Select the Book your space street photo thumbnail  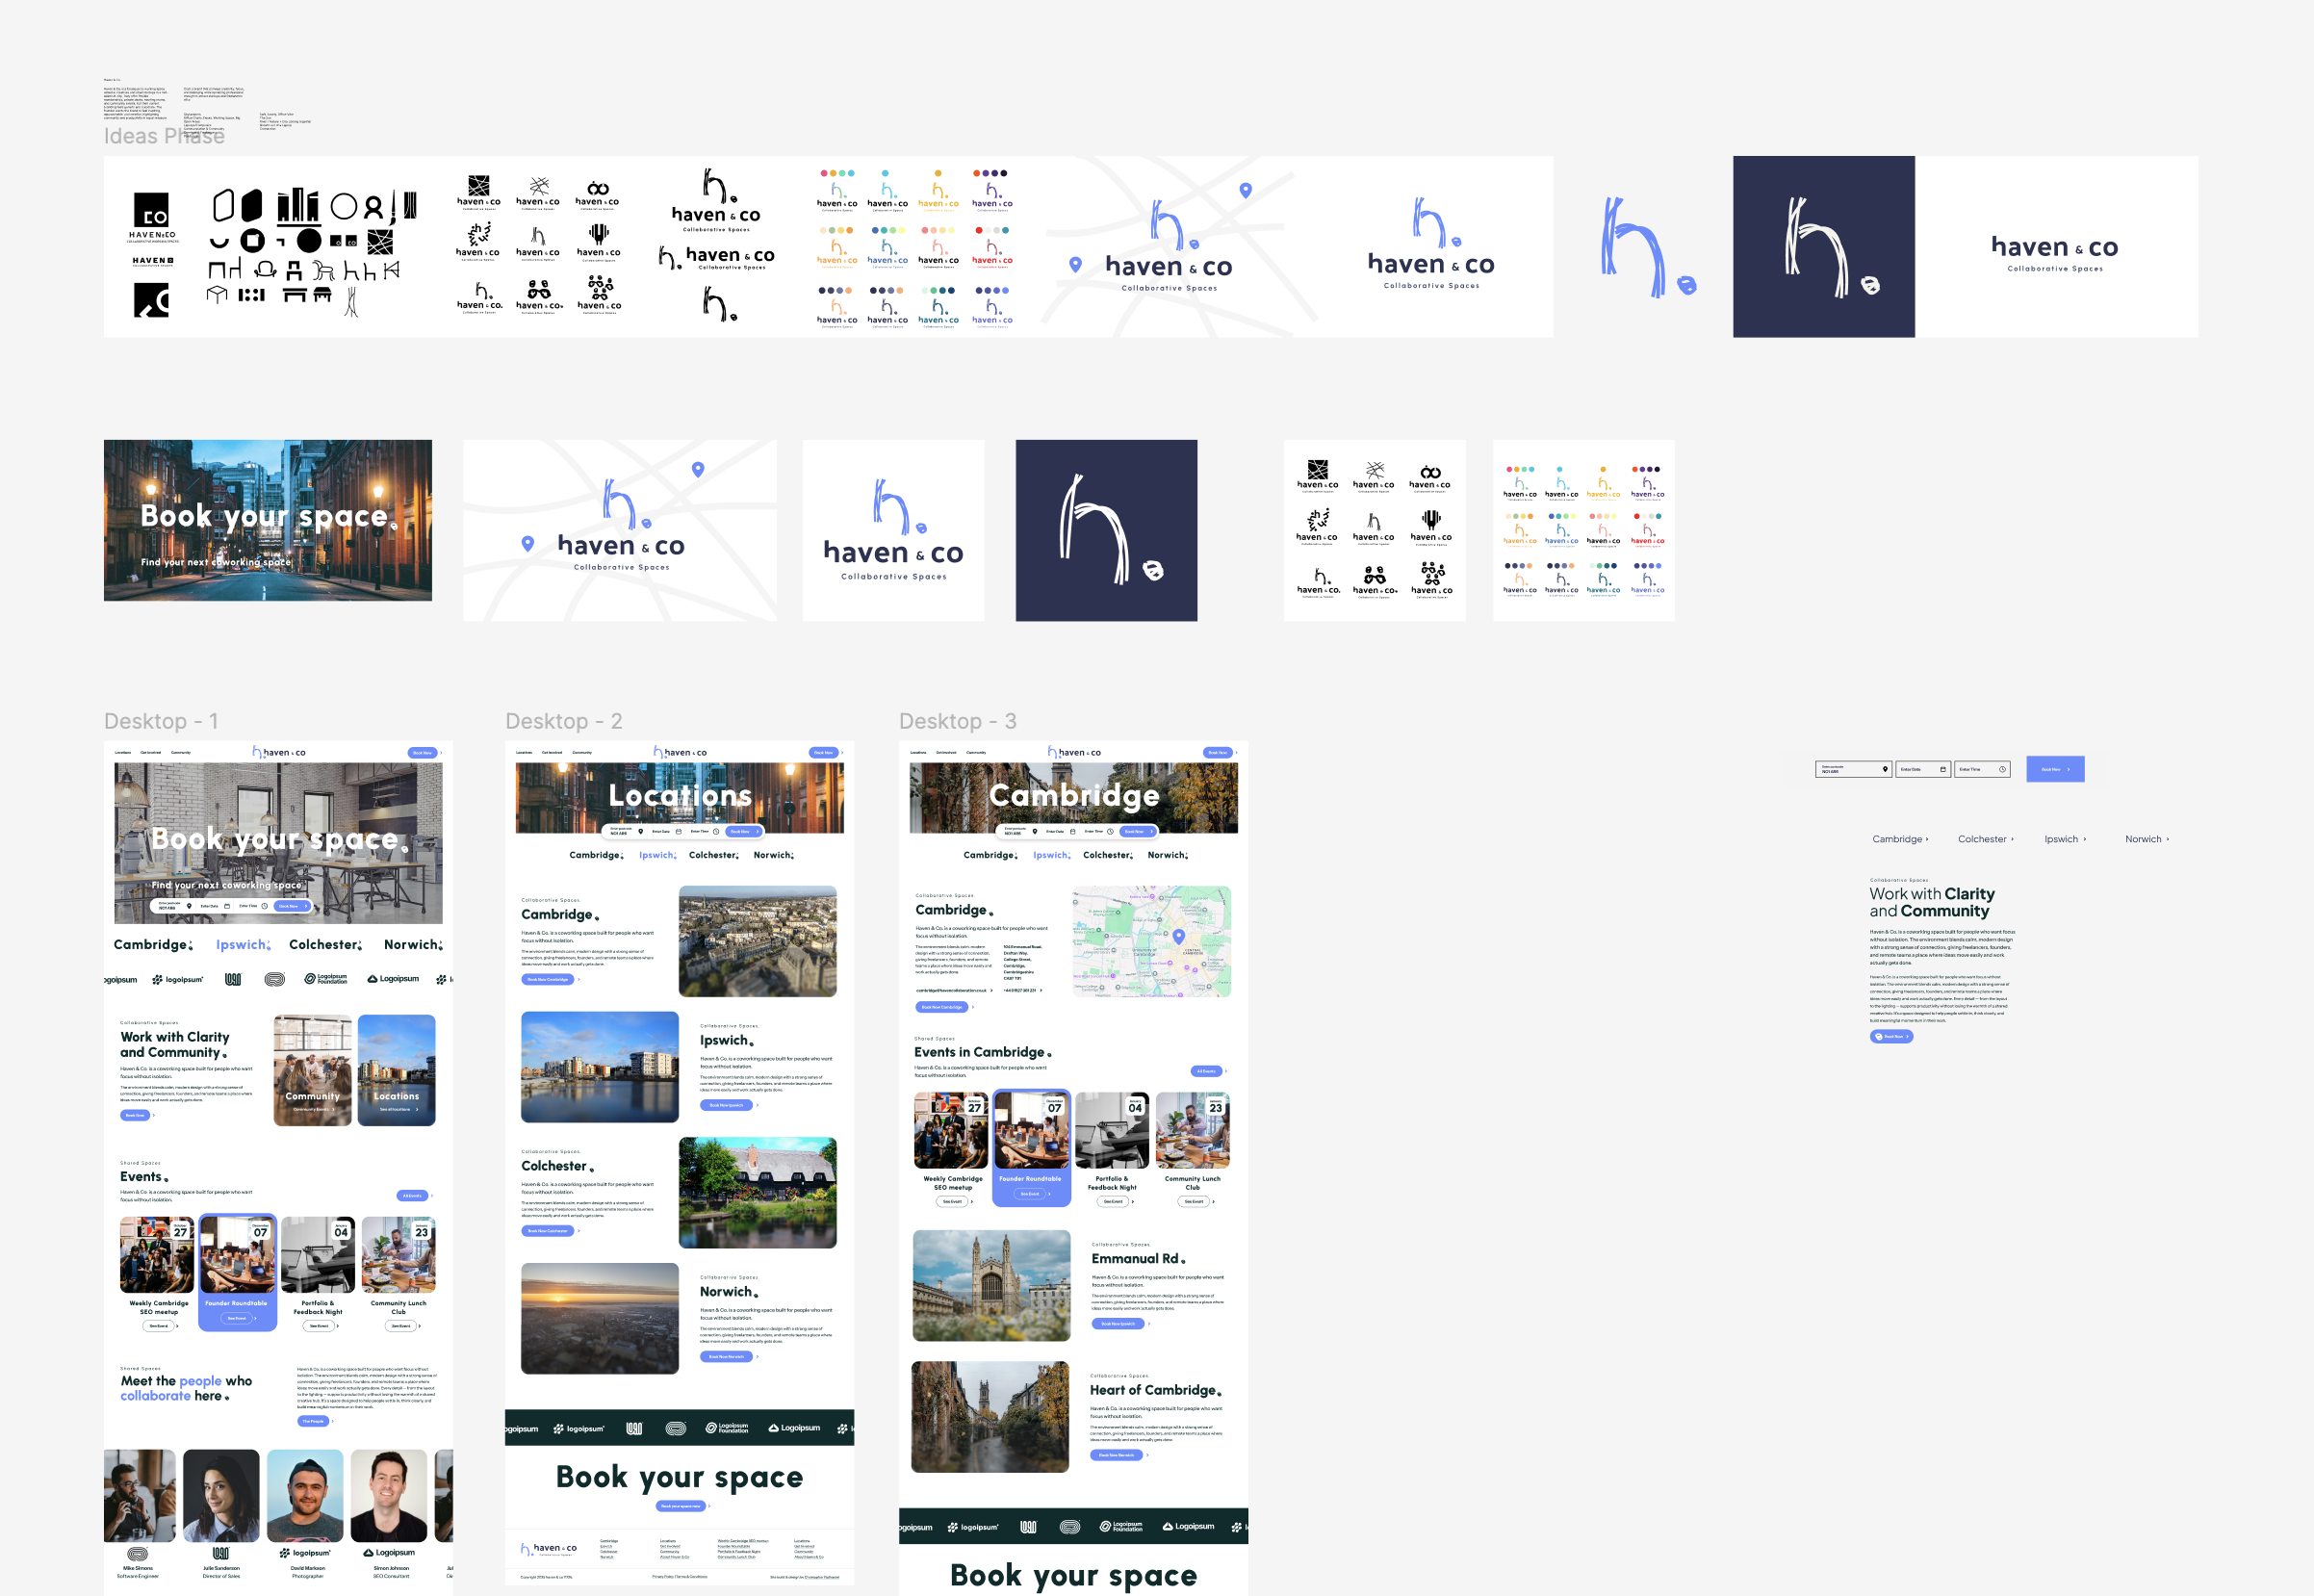point(268,520)
